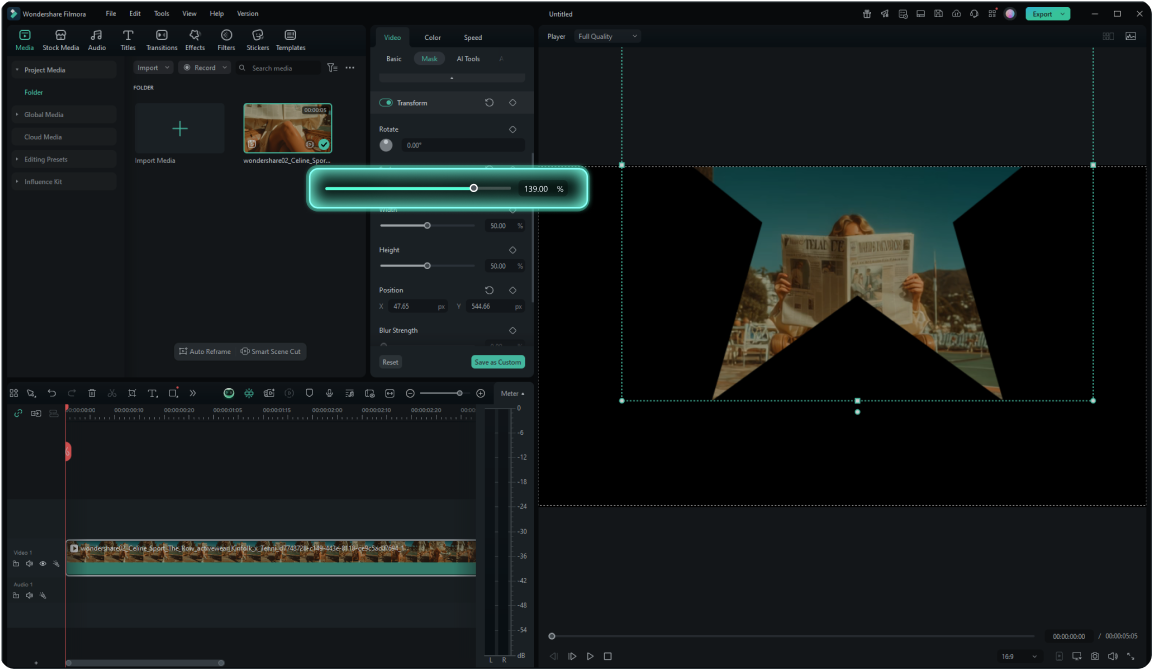The image size is (1152, 669).
Task: Open the user account avatar
Action: [1010, 14]
